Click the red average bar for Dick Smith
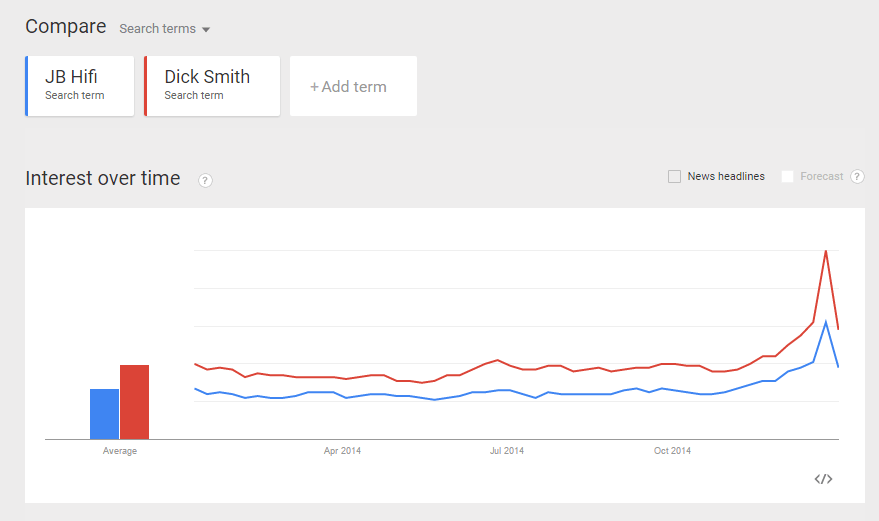 tap(135, 402)
